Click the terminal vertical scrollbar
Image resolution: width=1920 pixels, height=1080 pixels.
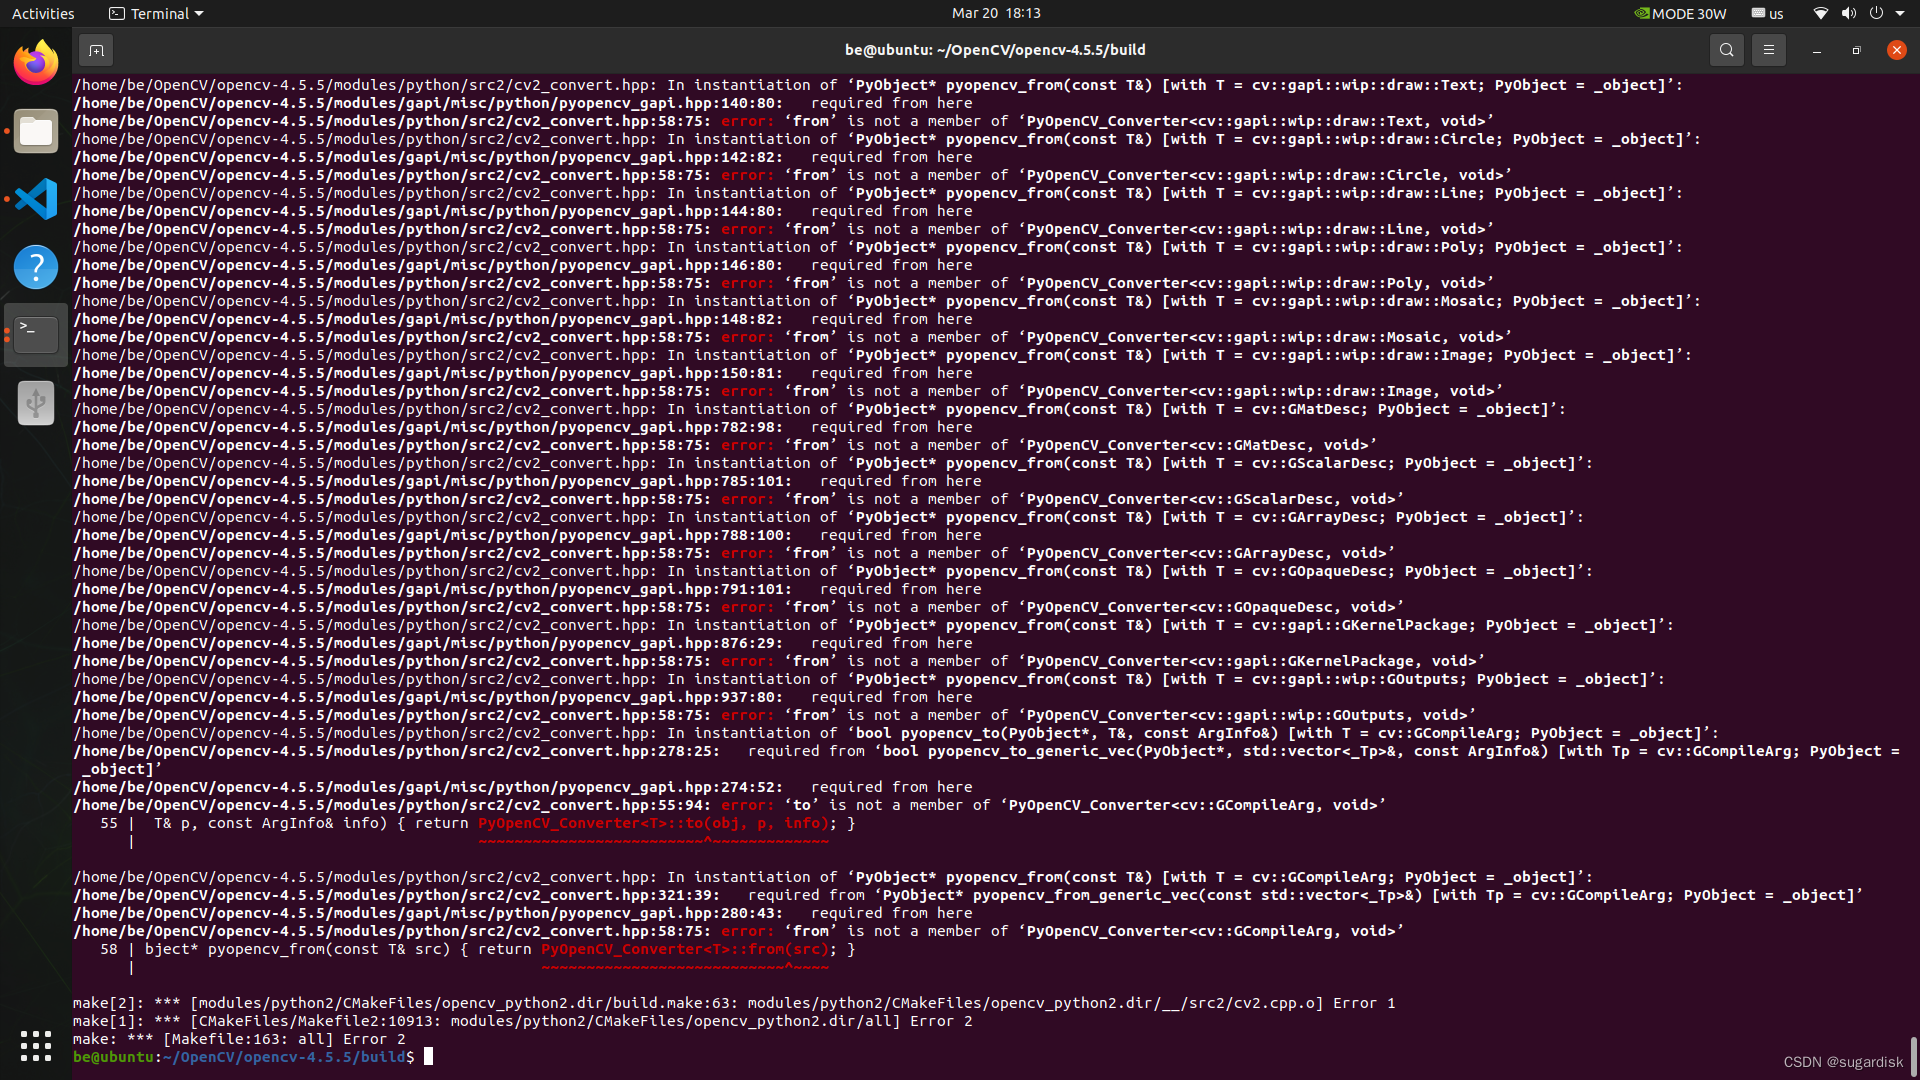(x=1913, y=1056)
